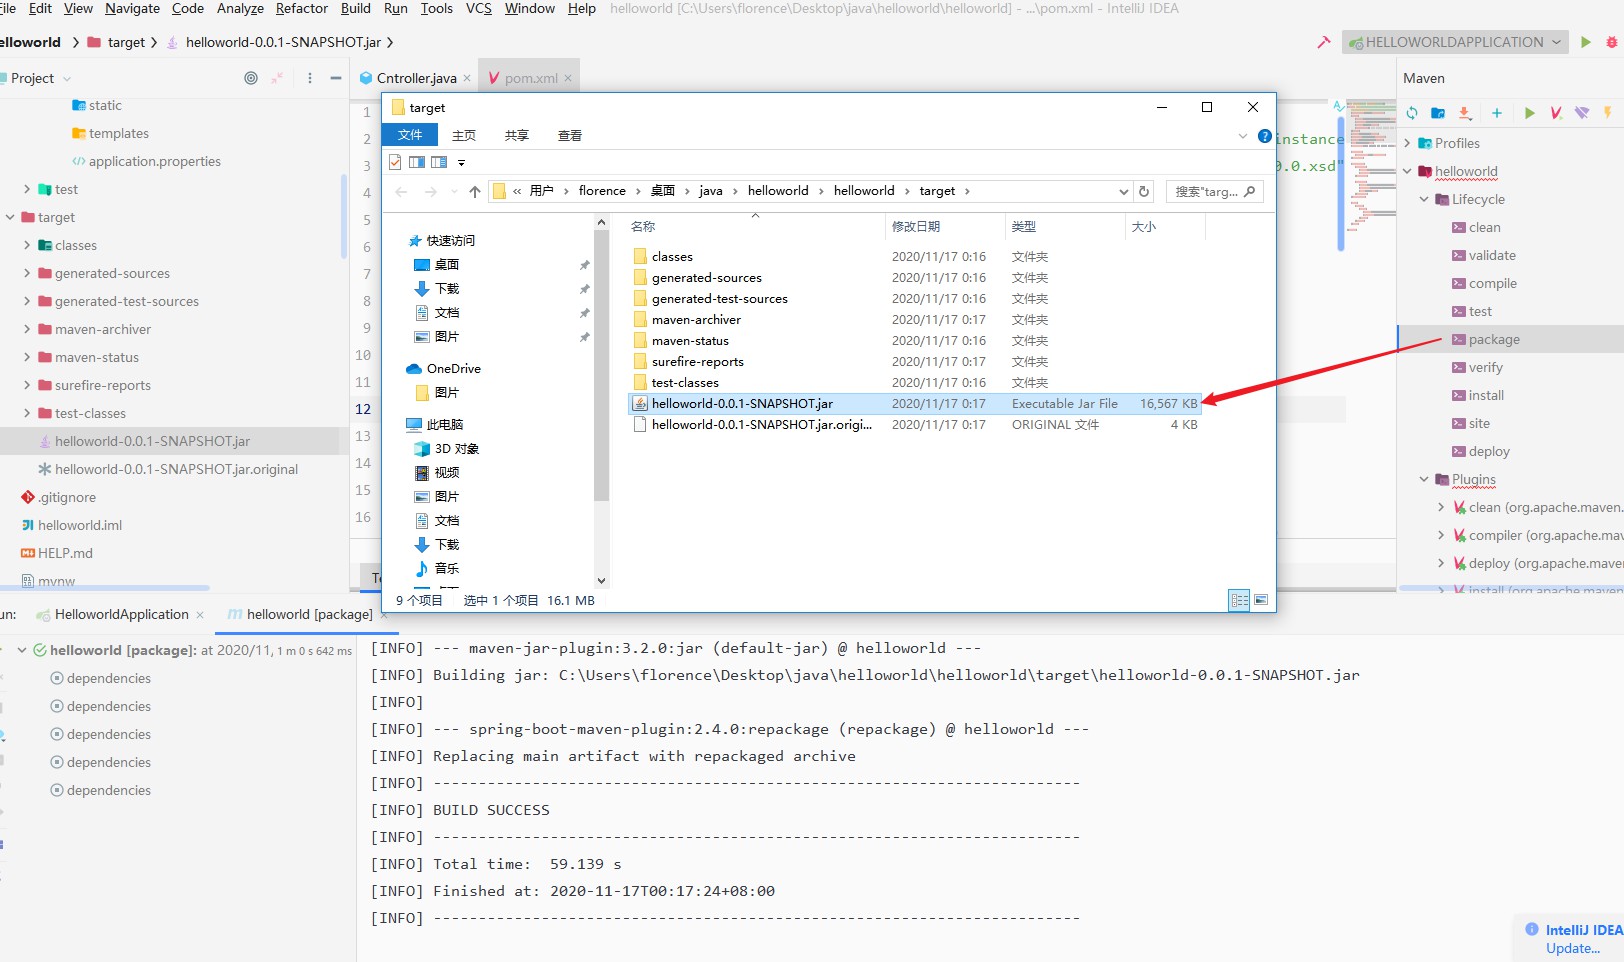Collapse the Lifecycle node in Maven
Screen dimensions: 1624x962
tap(1424, 199)
